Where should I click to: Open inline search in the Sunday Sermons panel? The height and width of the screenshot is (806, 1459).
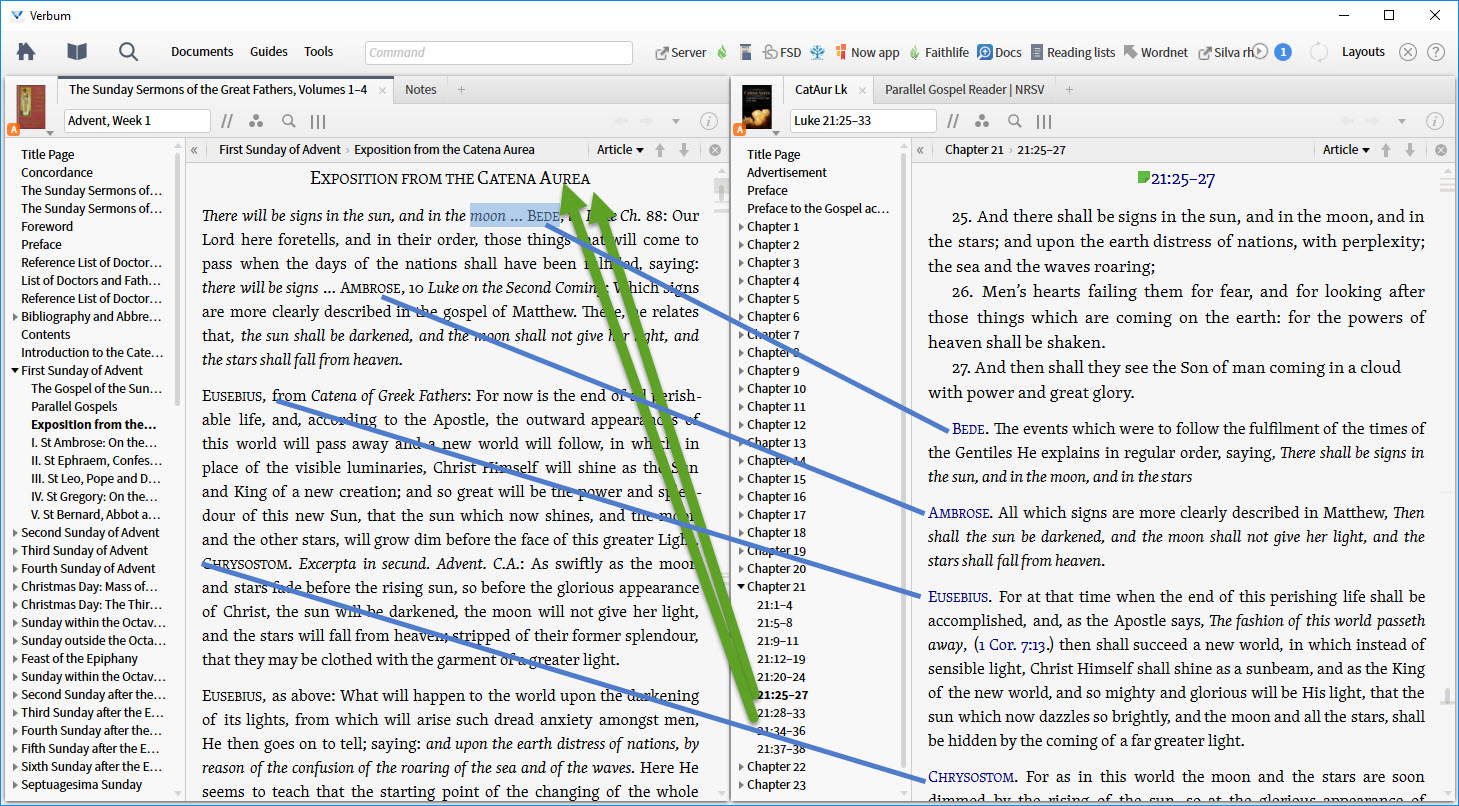point(288,121)
